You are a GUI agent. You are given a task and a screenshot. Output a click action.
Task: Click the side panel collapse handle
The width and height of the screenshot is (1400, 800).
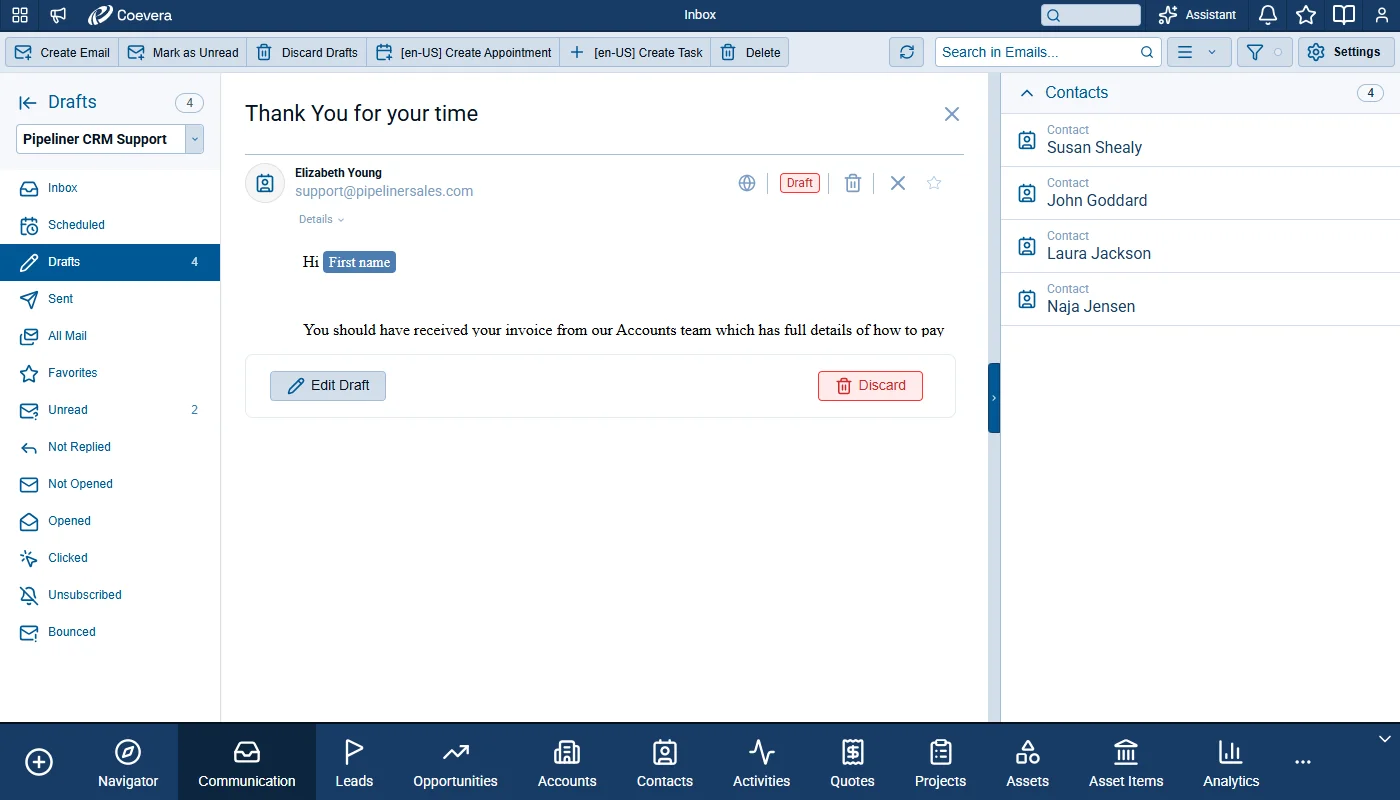tap(994, 398)
